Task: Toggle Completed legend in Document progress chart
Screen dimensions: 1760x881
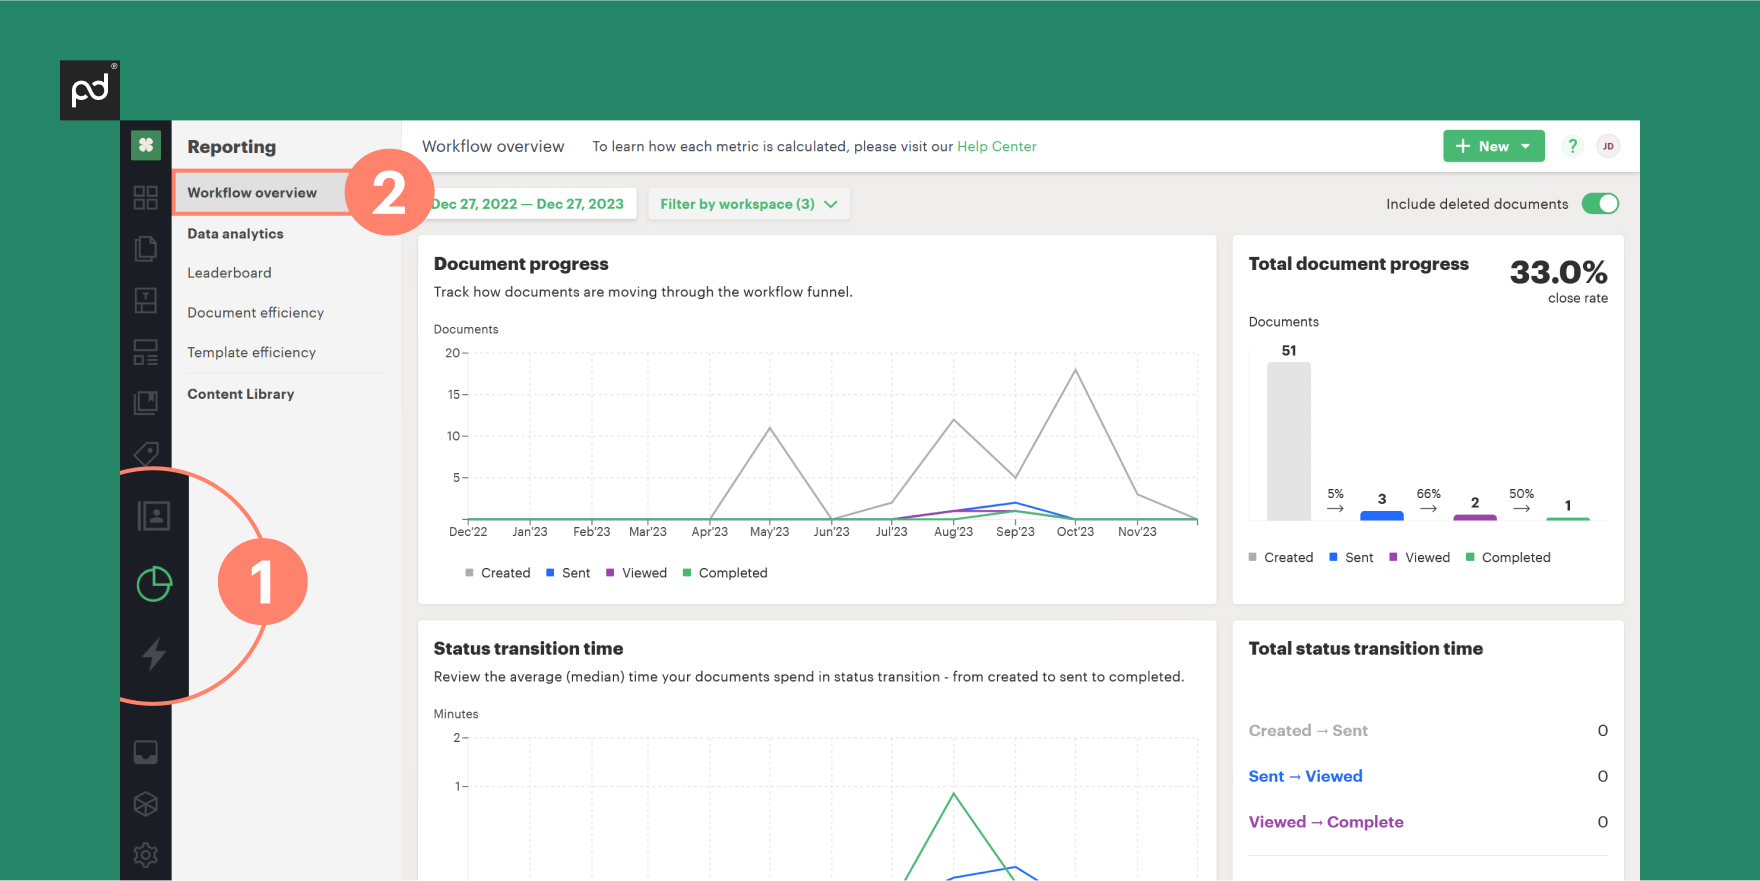Action: pyautogui.click(x=725, y=573)
